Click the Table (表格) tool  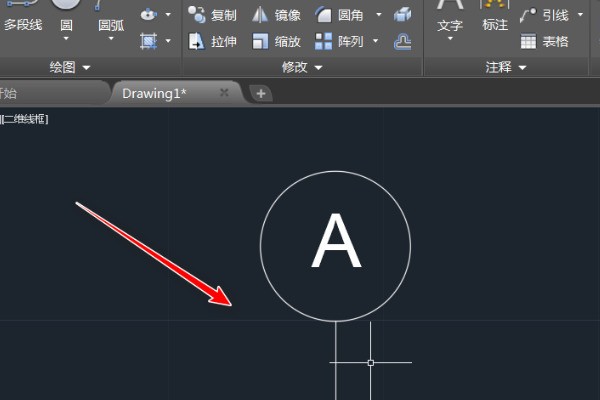coord(545,41)
